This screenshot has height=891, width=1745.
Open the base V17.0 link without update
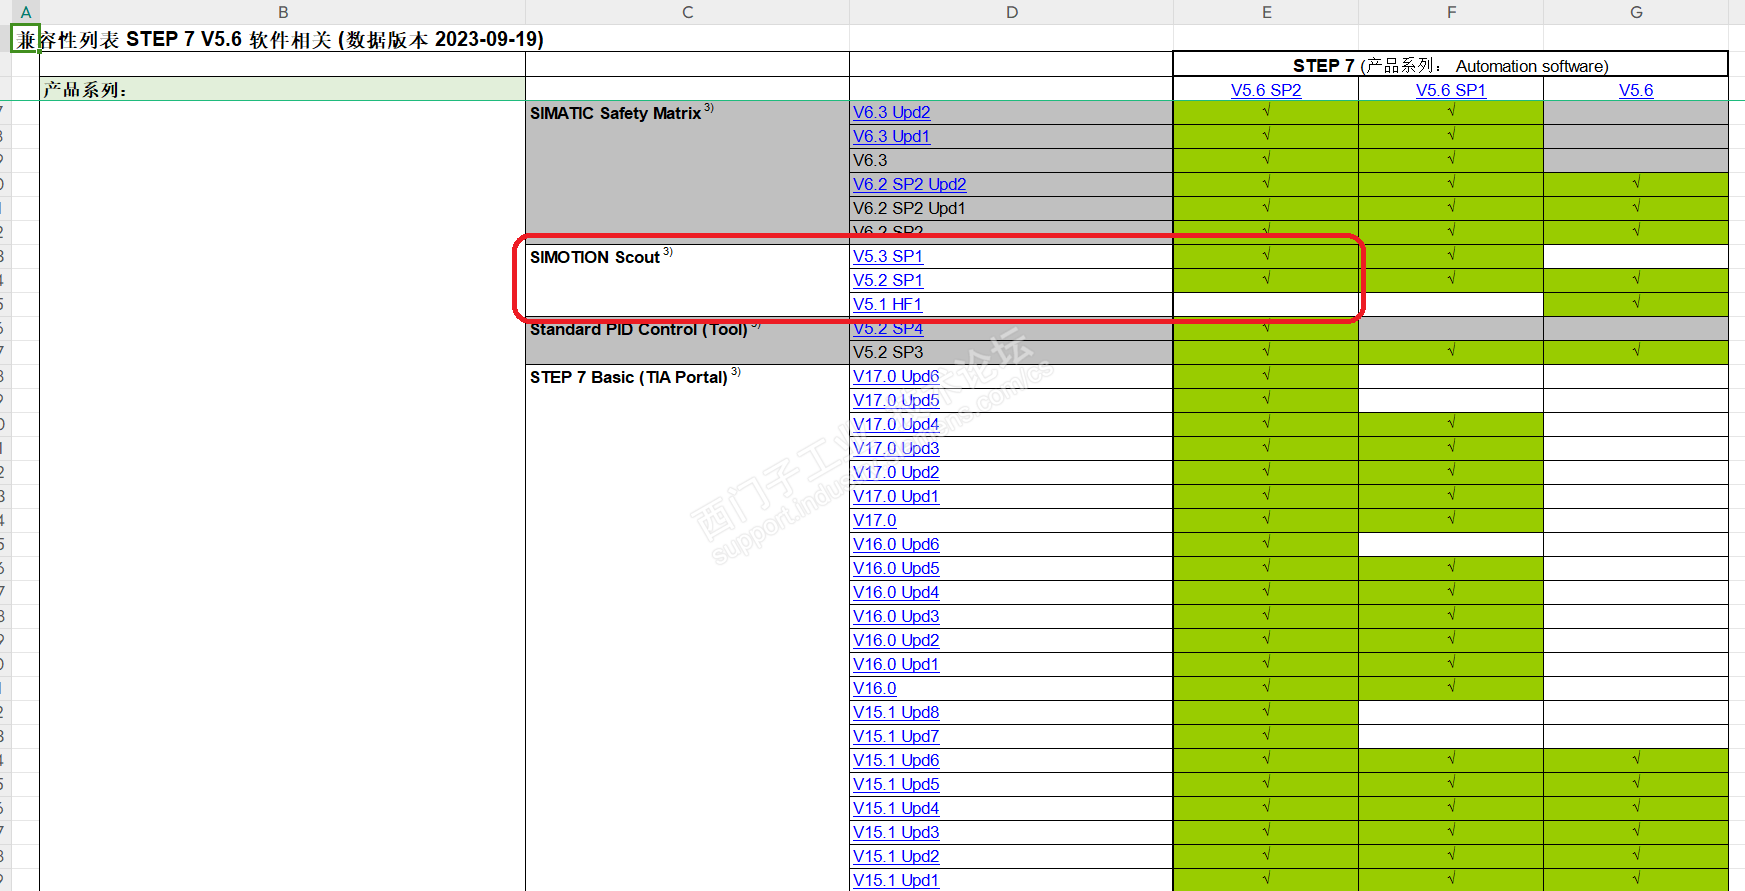click(875, 521)
